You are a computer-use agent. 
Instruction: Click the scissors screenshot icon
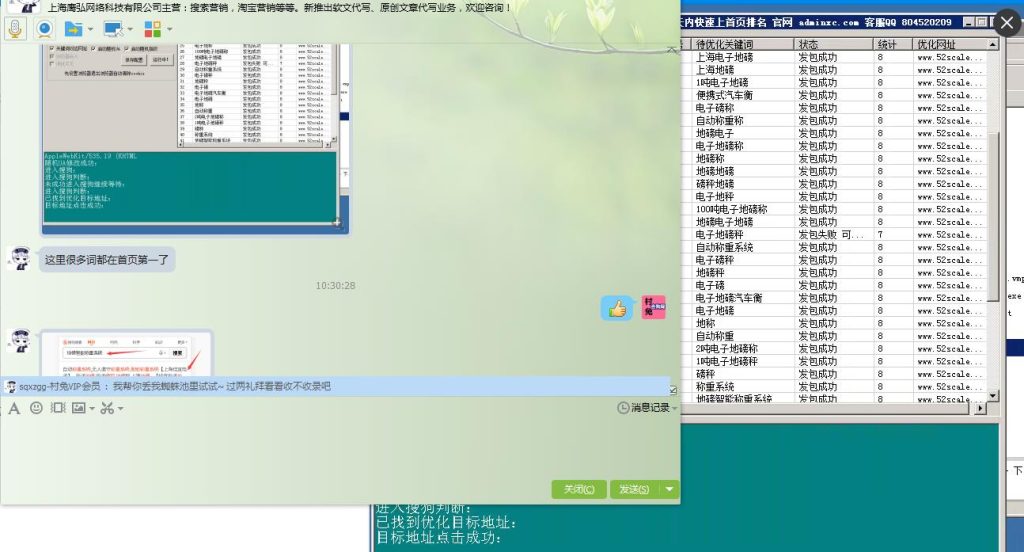click(x=107, y=408)
